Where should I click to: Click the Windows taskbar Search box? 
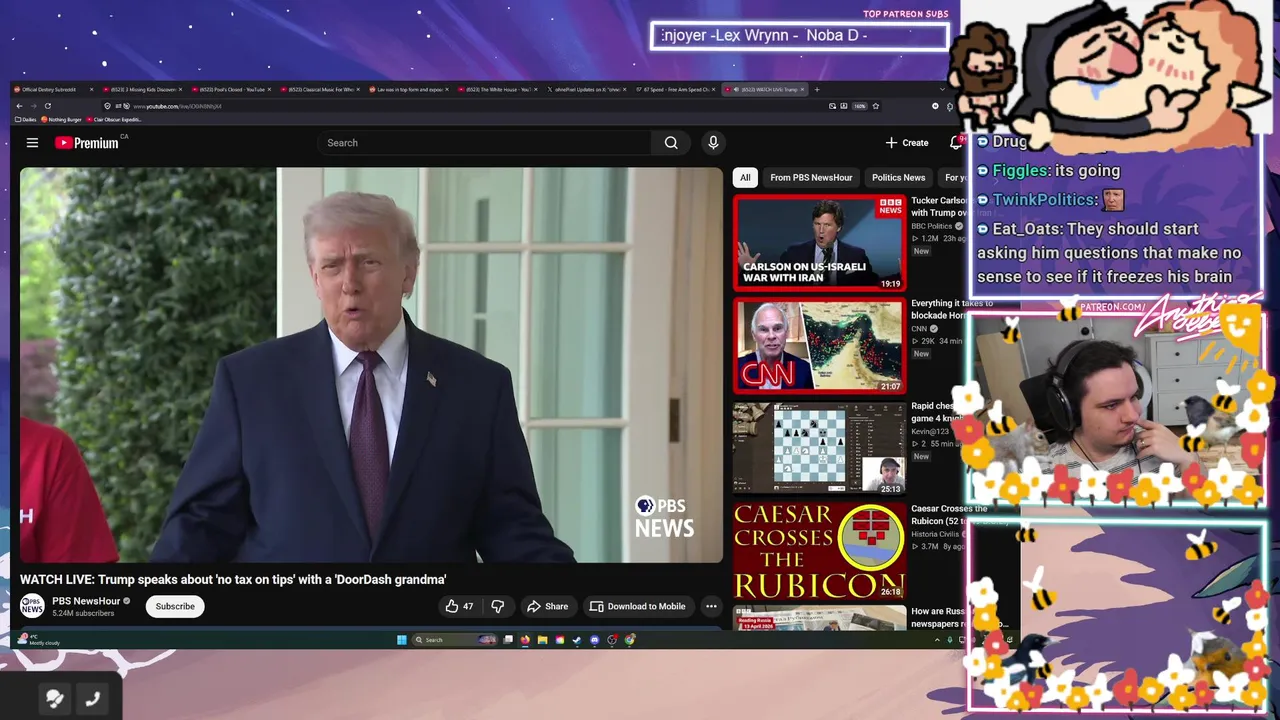point(457,640)
